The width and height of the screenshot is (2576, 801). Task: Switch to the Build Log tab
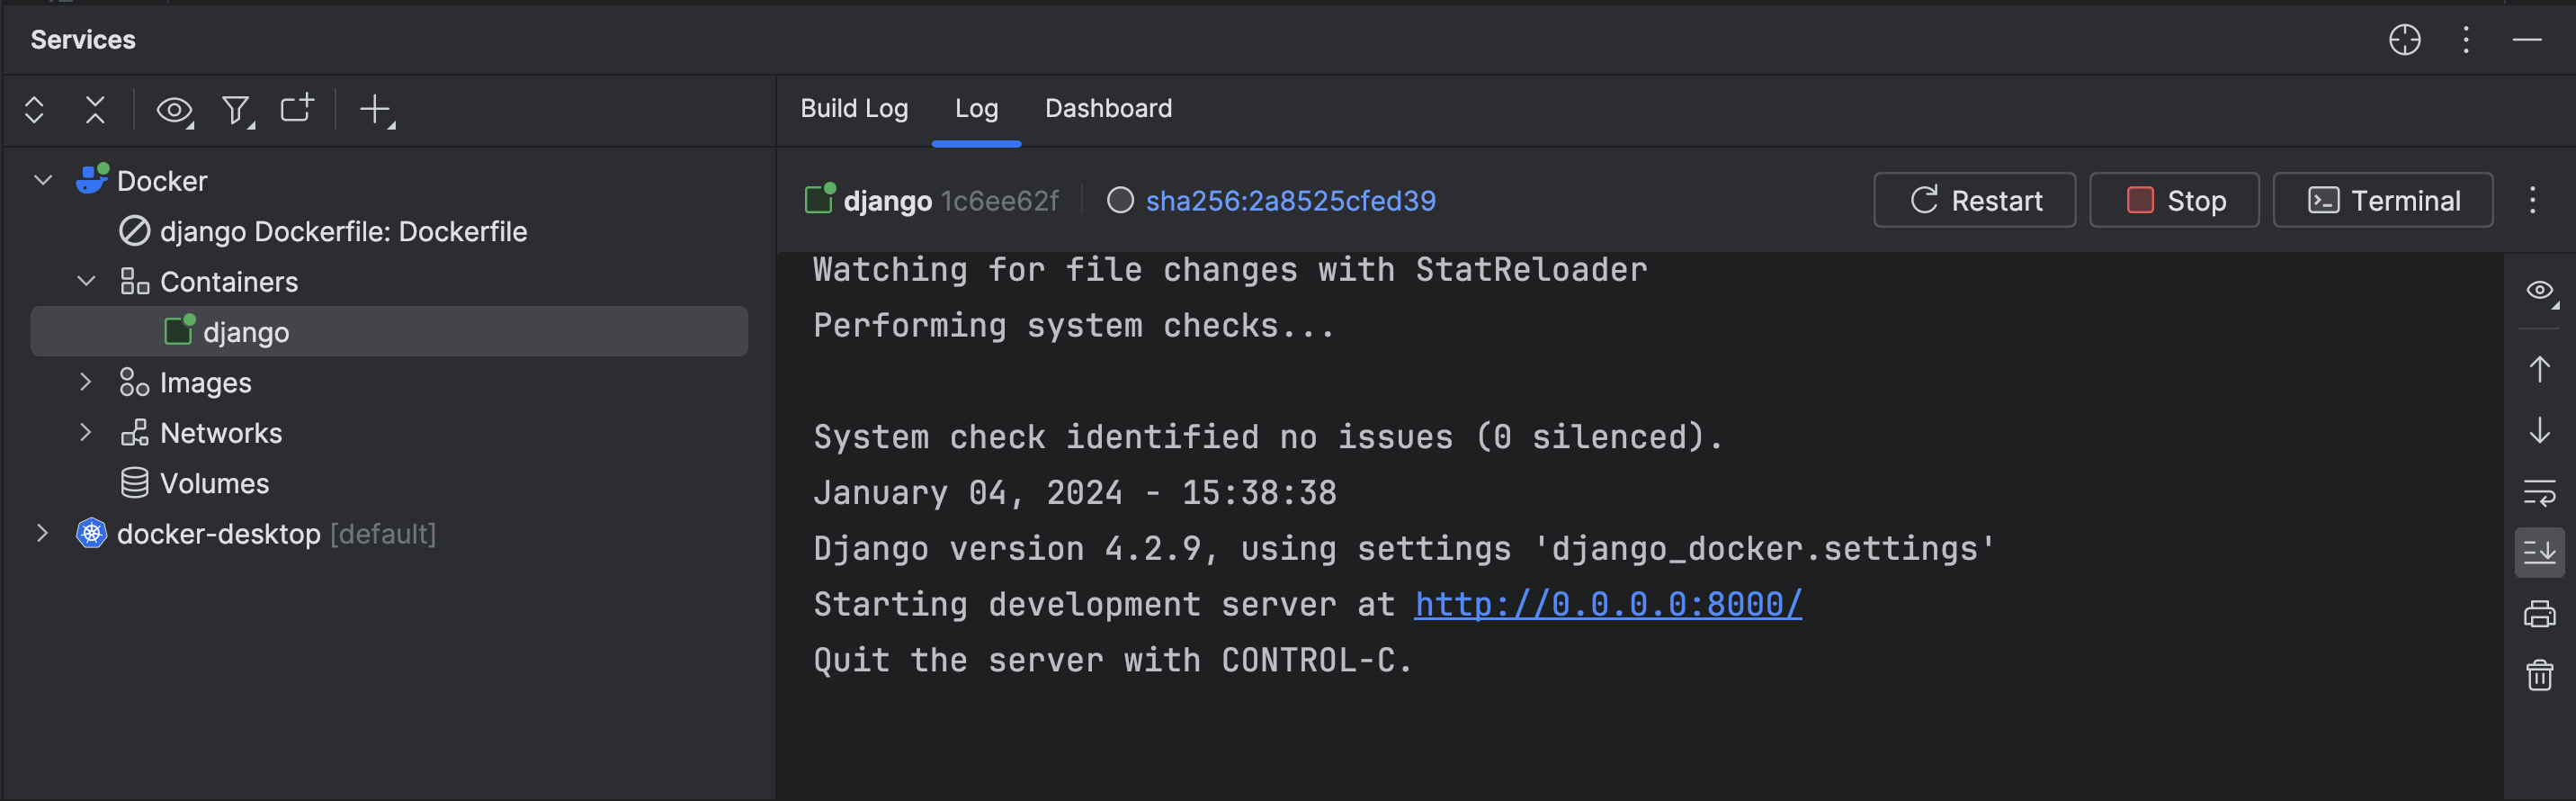click(x=853, y=108)
